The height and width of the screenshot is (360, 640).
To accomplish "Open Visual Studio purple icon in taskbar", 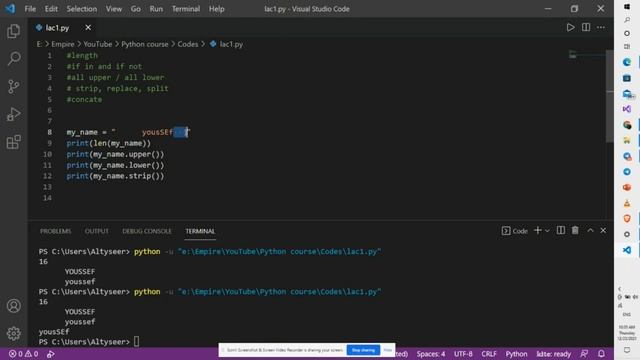I will [627, 109].
